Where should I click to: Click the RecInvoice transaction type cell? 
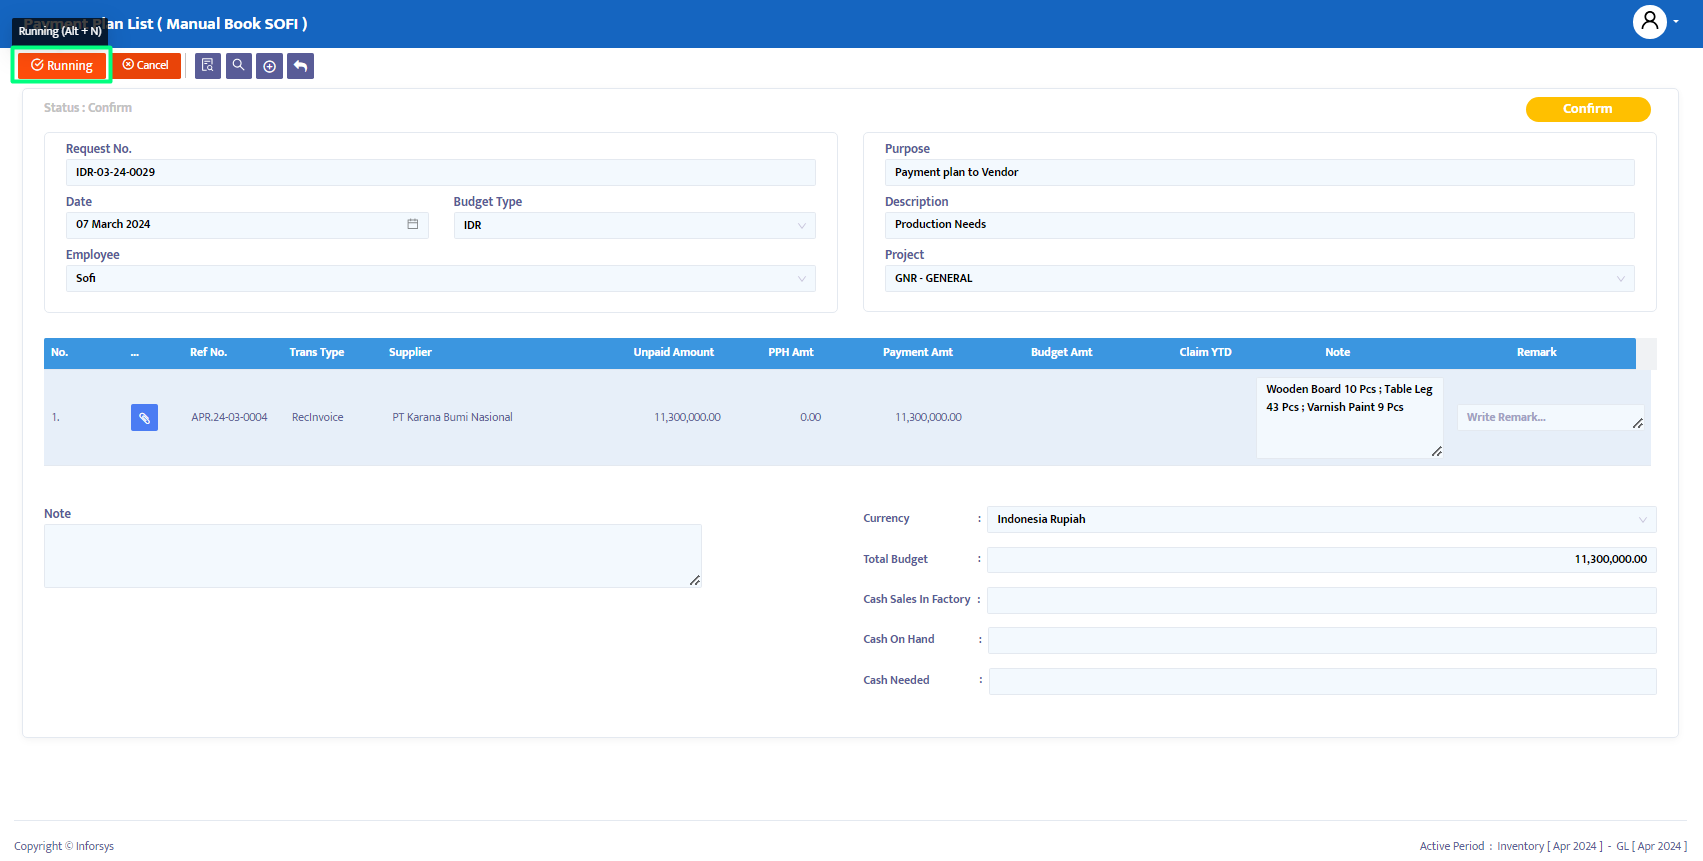pos(318,417)
